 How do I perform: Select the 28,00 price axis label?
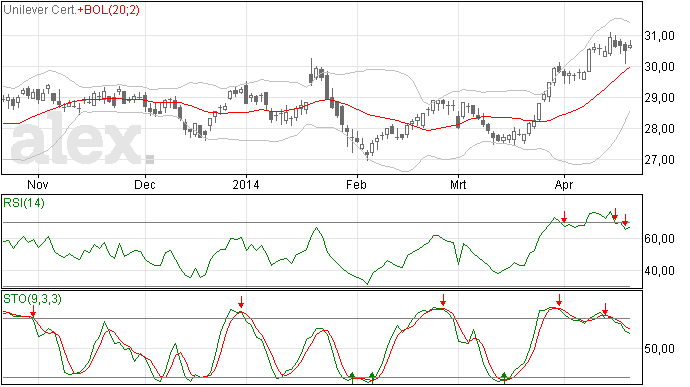point(660,129)
